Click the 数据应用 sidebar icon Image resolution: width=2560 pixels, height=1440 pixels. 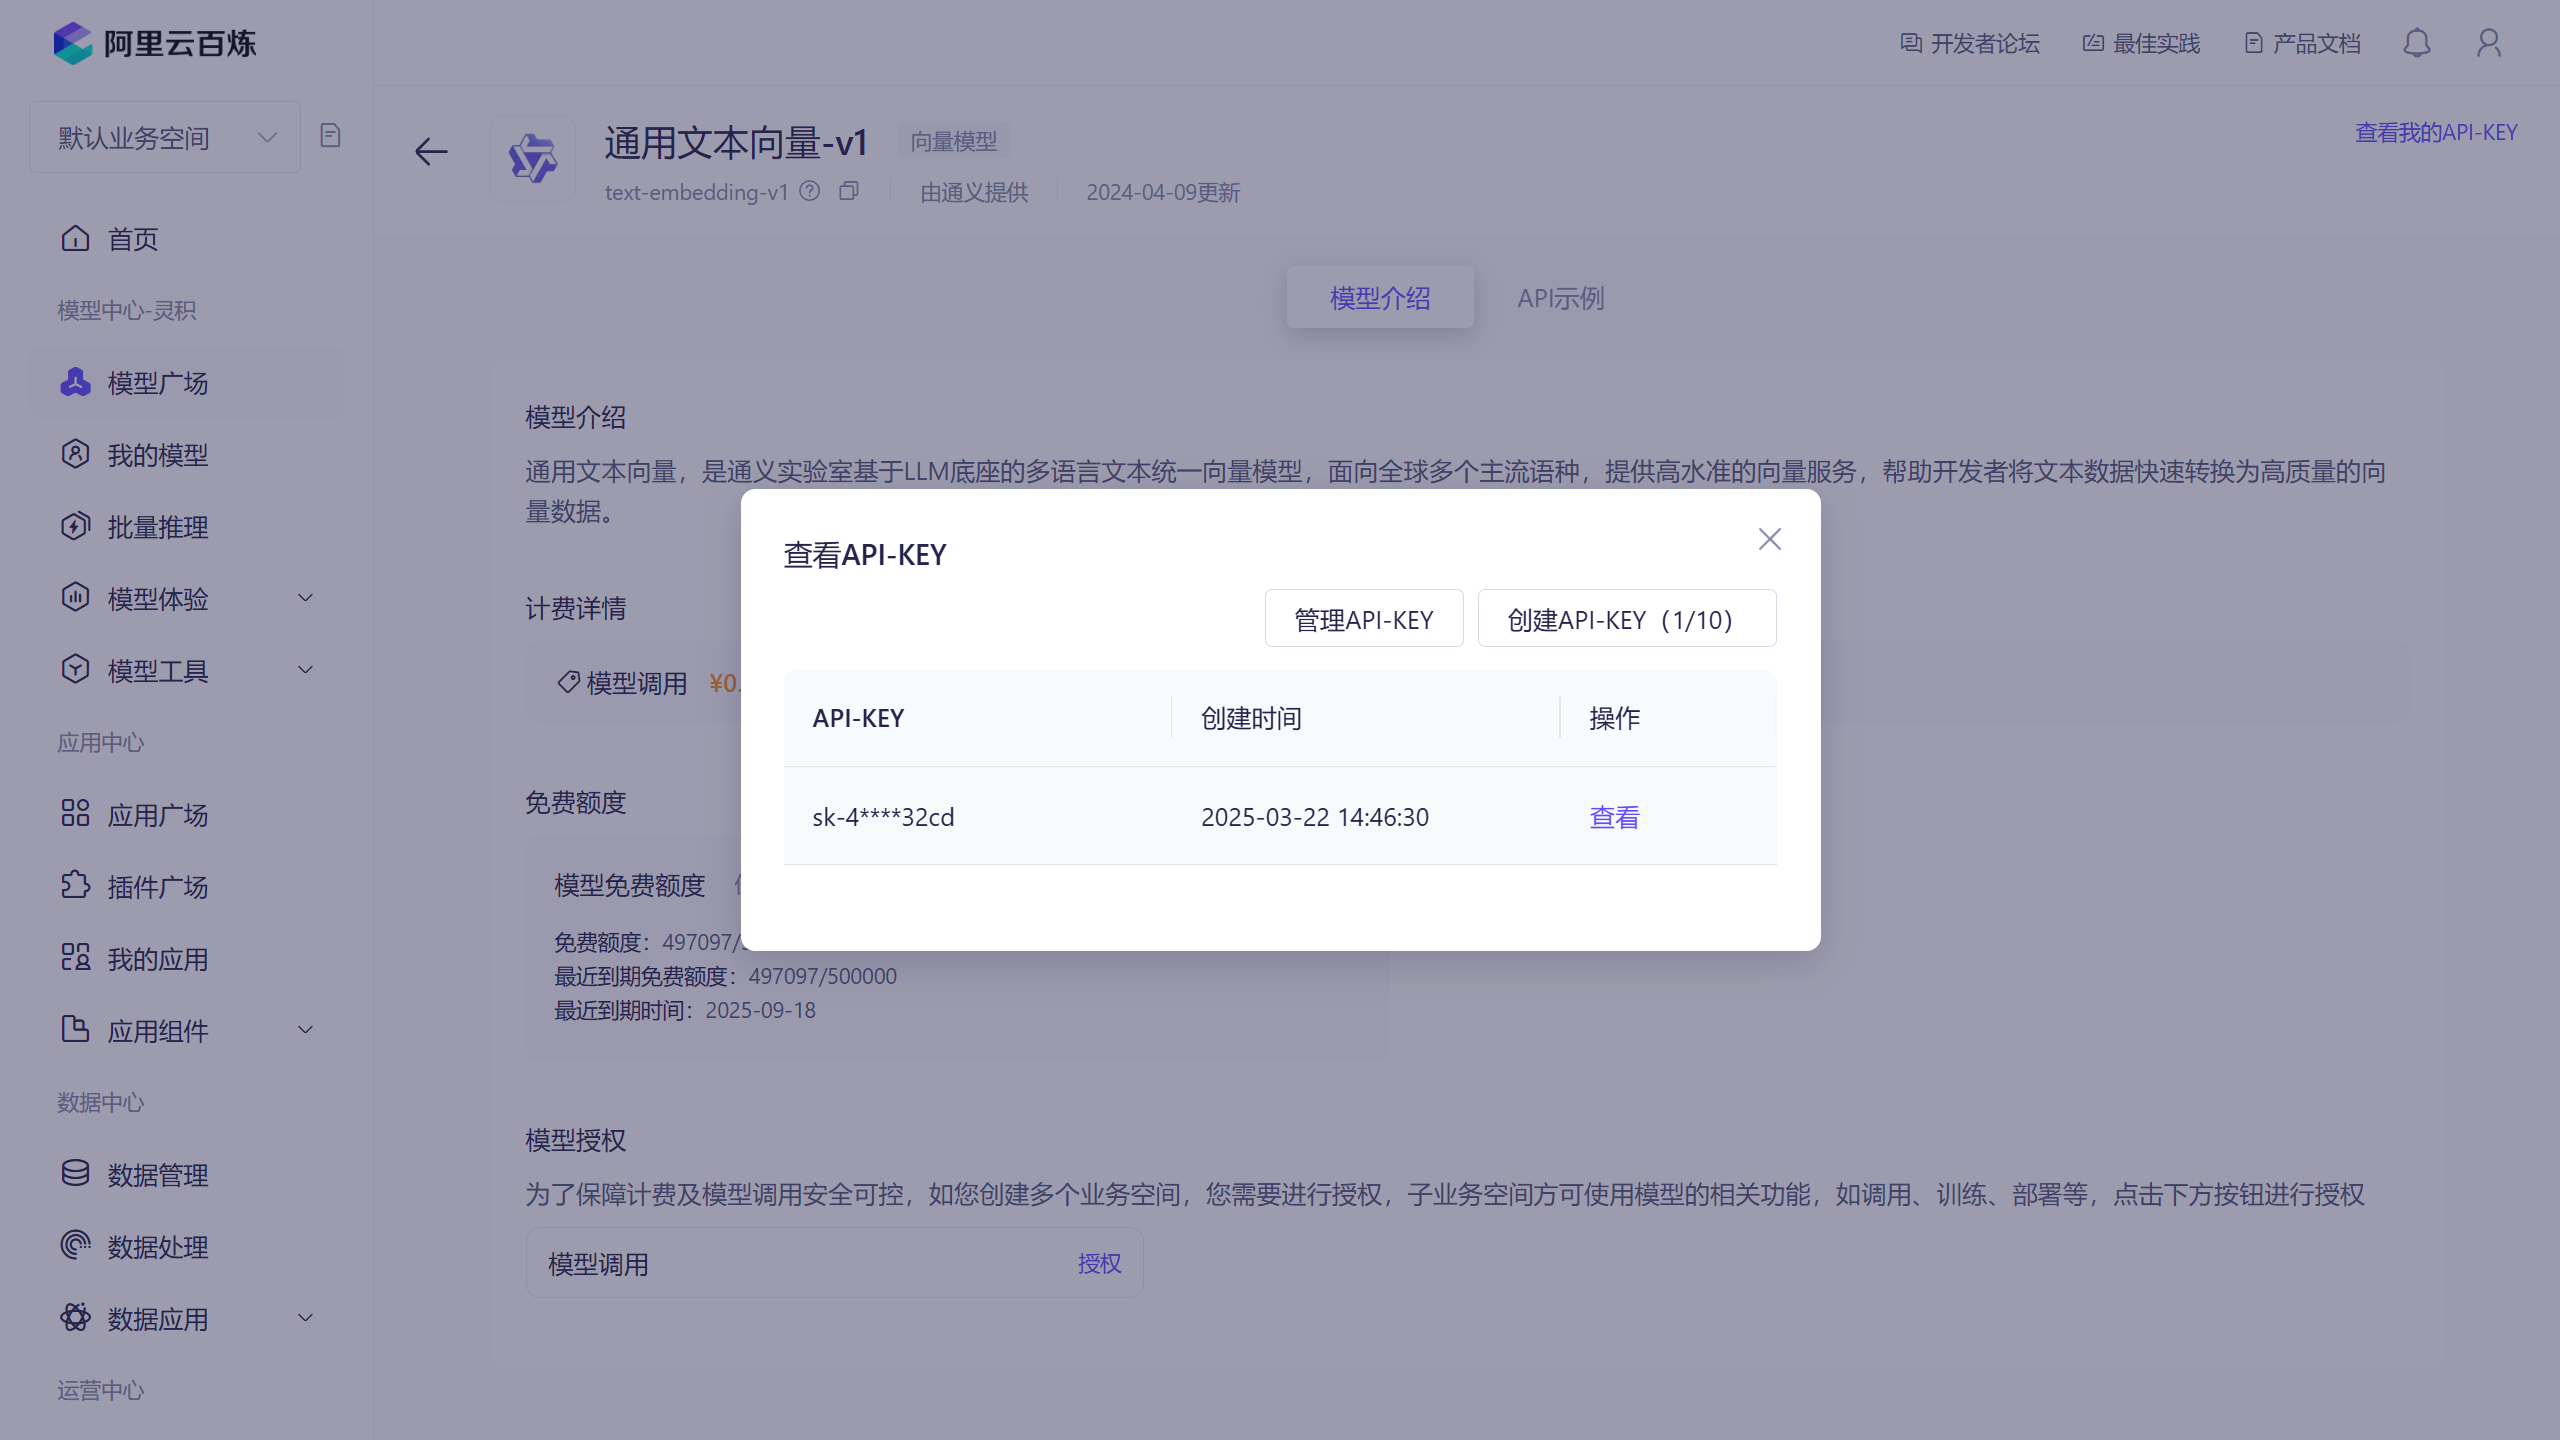pos(75,1318)
